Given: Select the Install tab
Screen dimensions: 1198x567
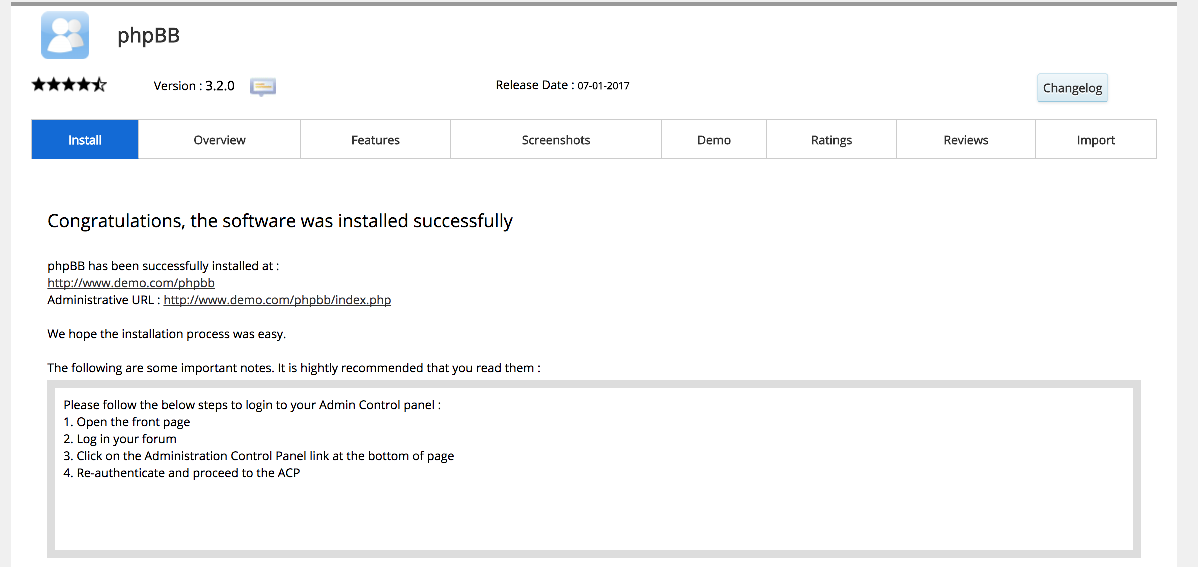Looking at the screenshot, I should point(85,140).
